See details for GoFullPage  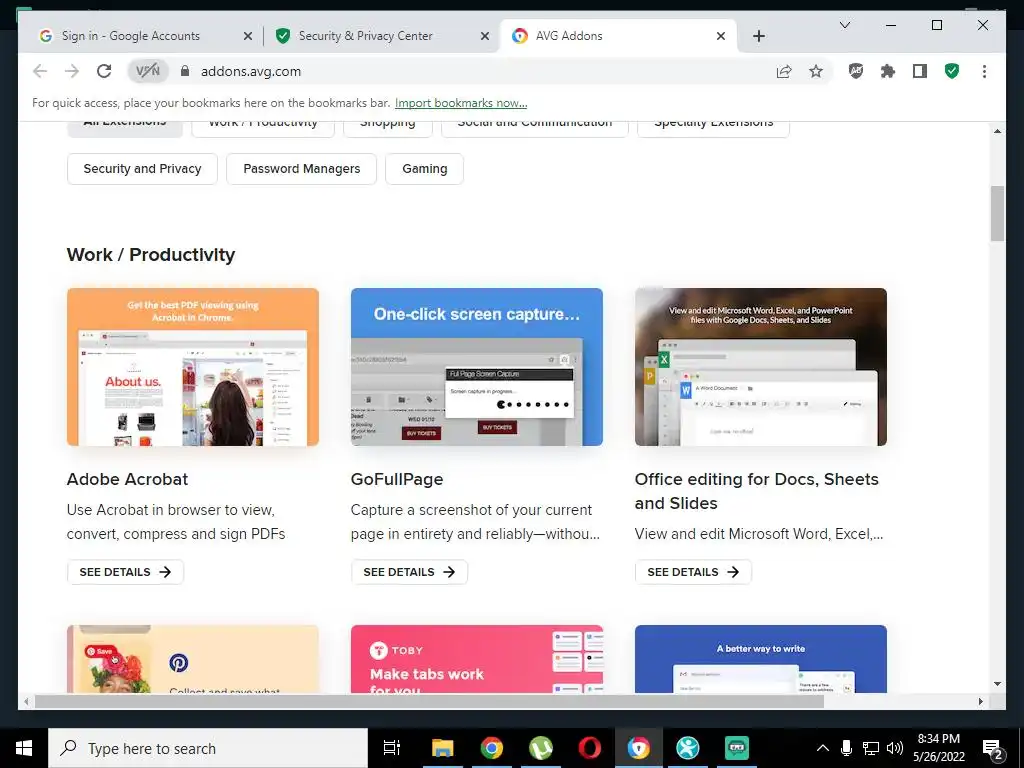click(409, 572)
